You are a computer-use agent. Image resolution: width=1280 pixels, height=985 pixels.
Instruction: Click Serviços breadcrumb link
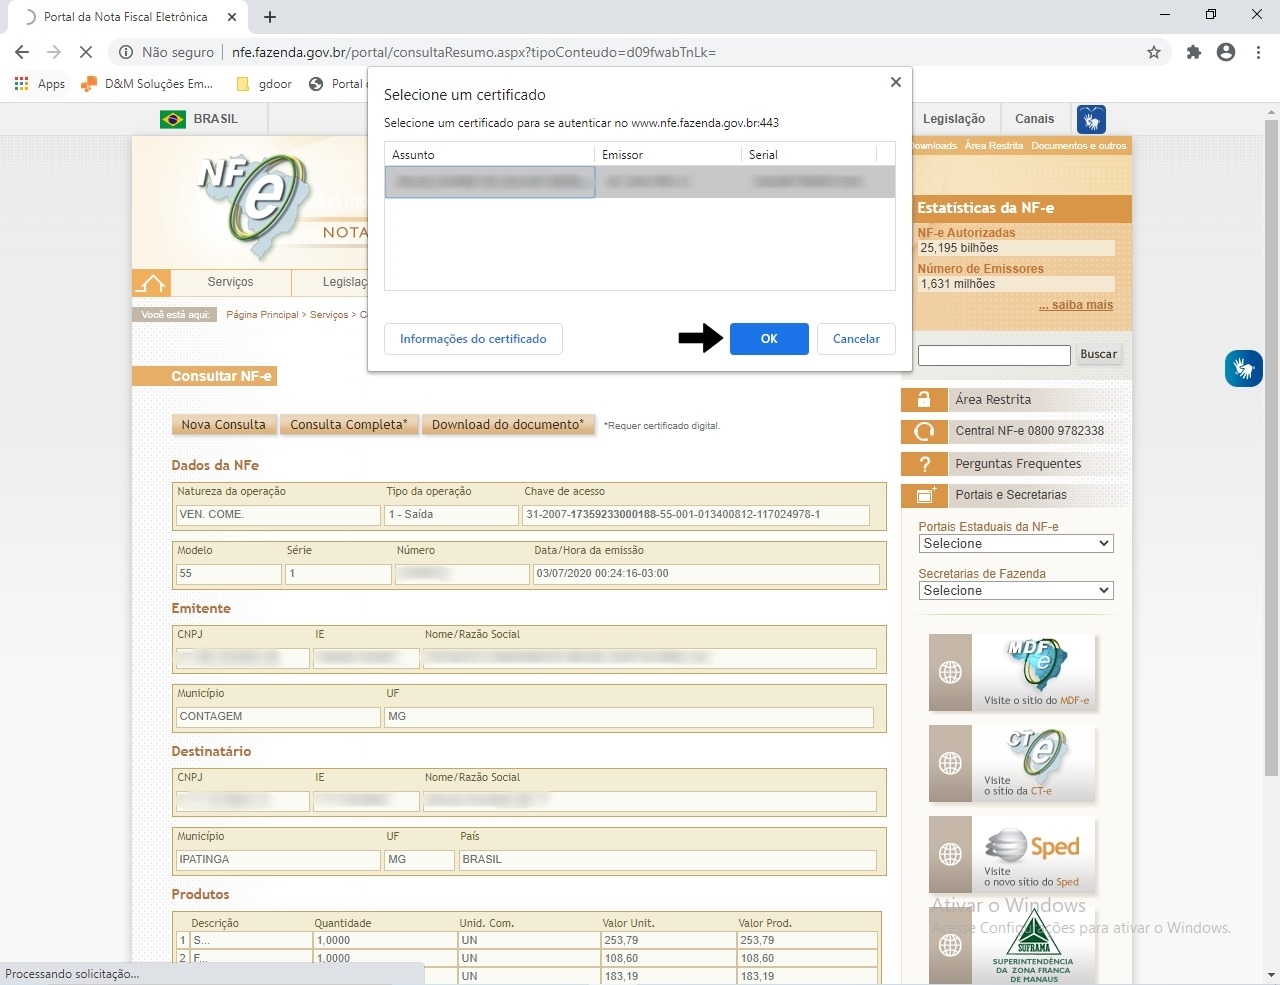pos(329,315)
